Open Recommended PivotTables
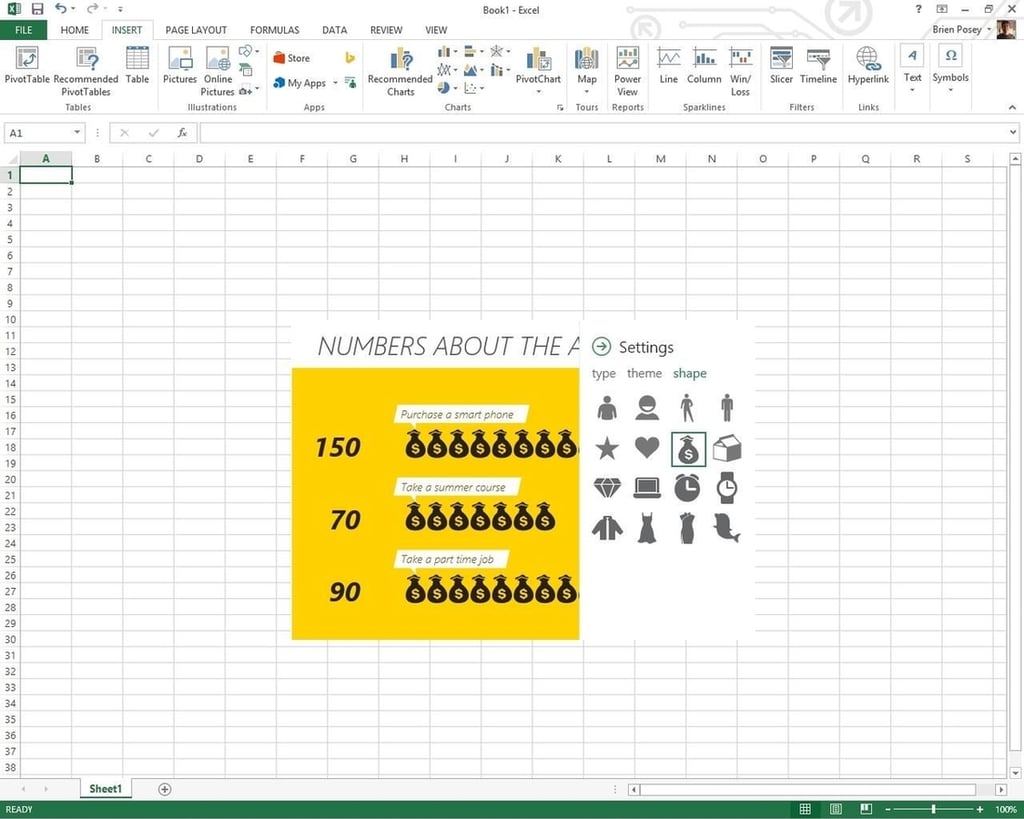Image resolution: width=1024 pixels, height=819 pixels. coord(86,71)
